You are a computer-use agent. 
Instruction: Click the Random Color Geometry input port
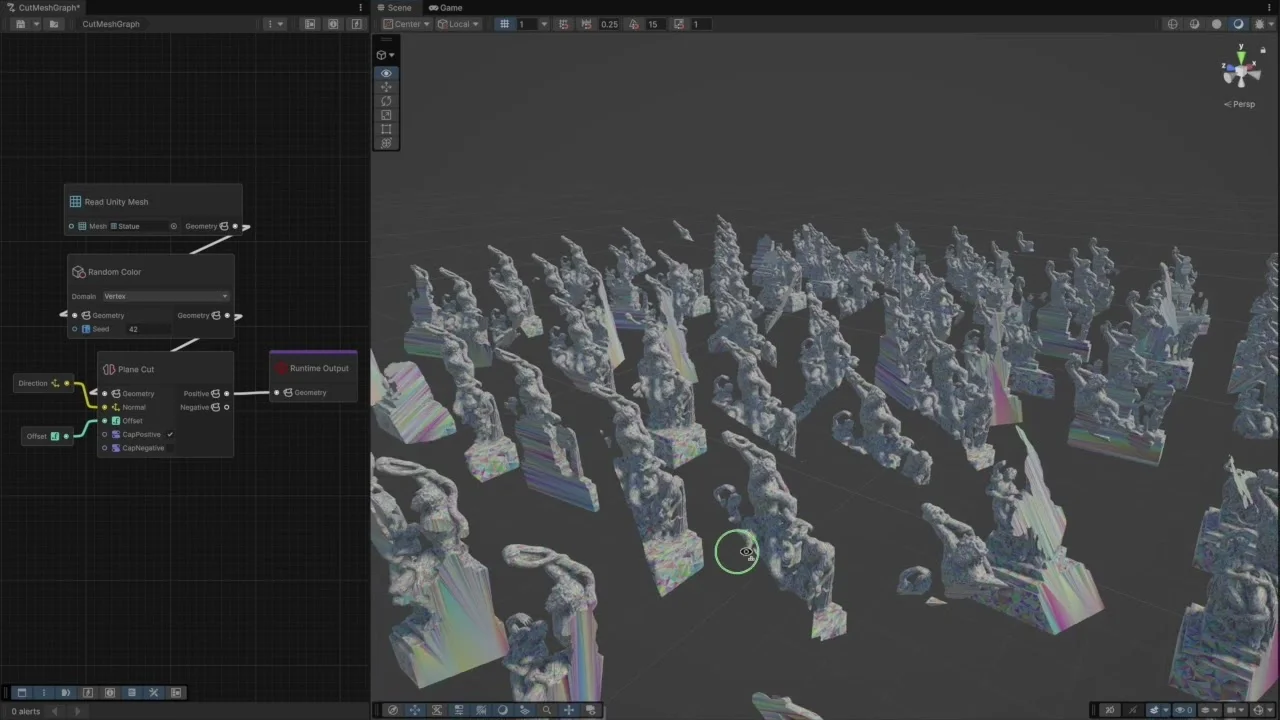pyautogui.click(x=74, y=316)
